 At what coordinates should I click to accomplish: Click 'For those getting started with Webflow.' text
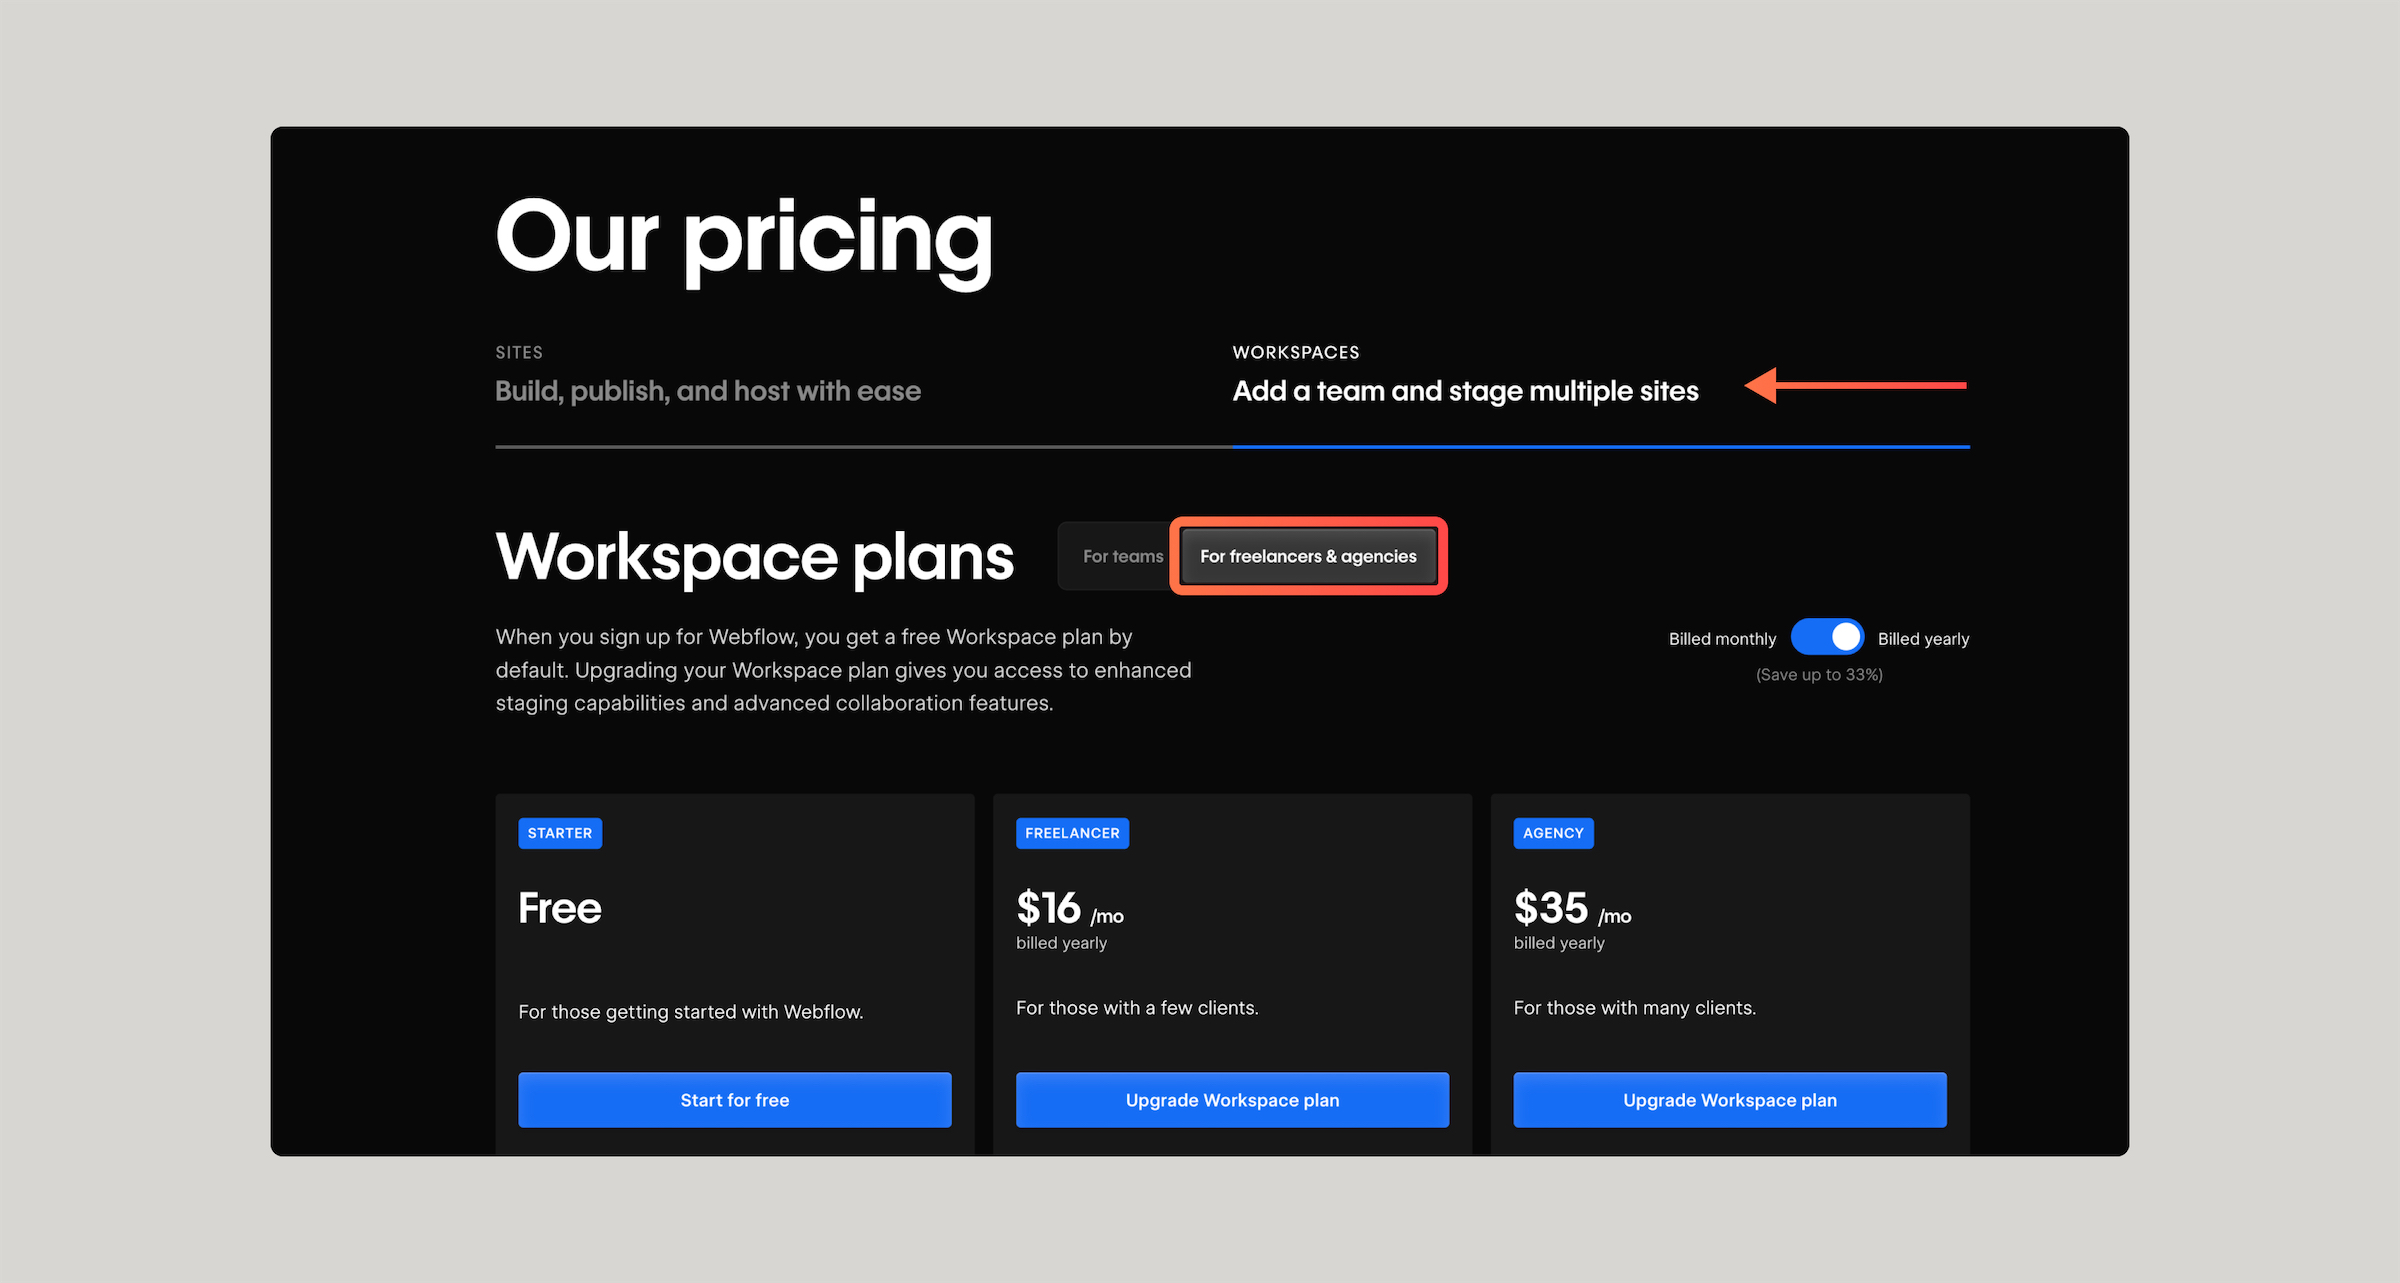coord(691,1012)
